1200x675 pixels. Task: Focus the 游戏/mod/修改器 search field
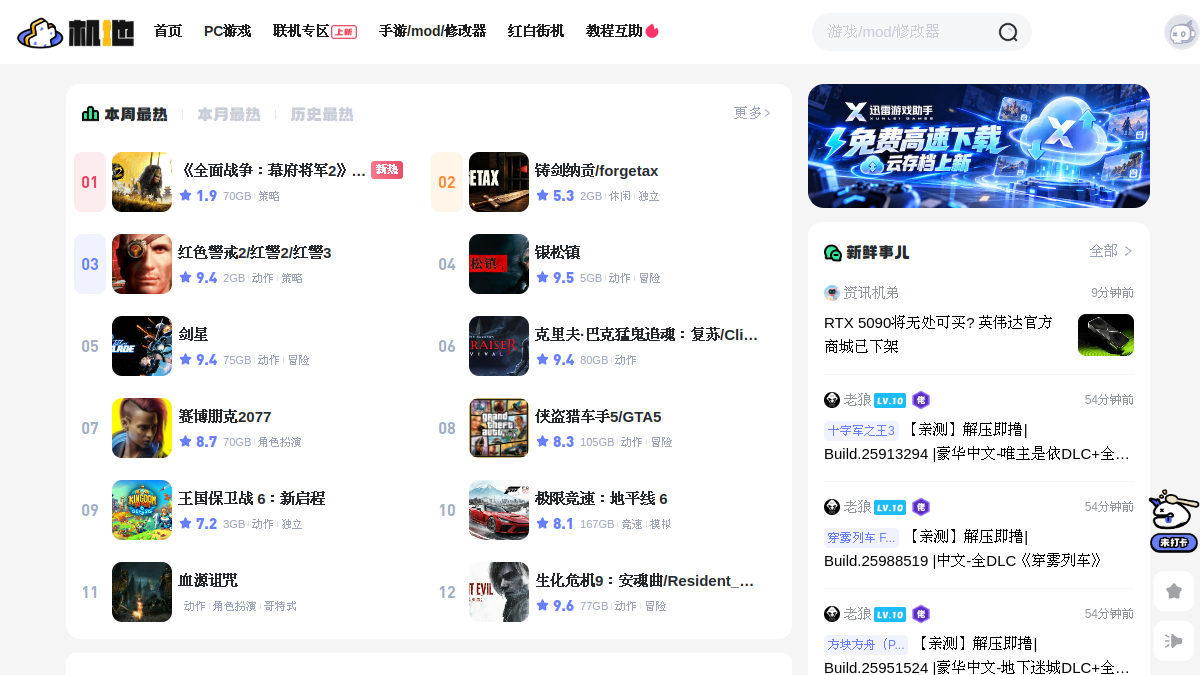point(905,32)
